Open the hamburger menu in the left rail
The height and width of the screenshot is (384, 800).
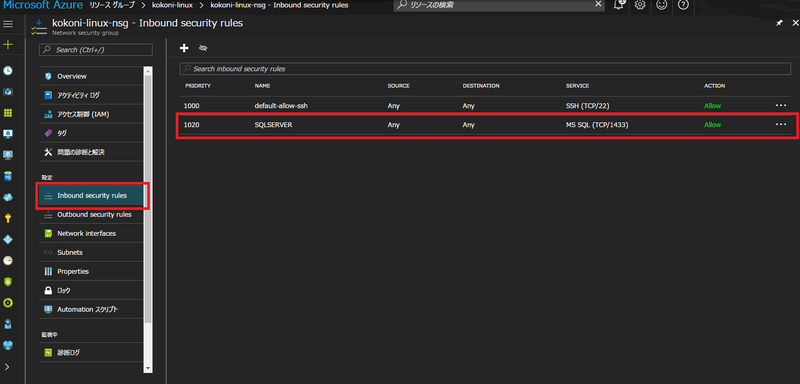[x=8, y=24]
